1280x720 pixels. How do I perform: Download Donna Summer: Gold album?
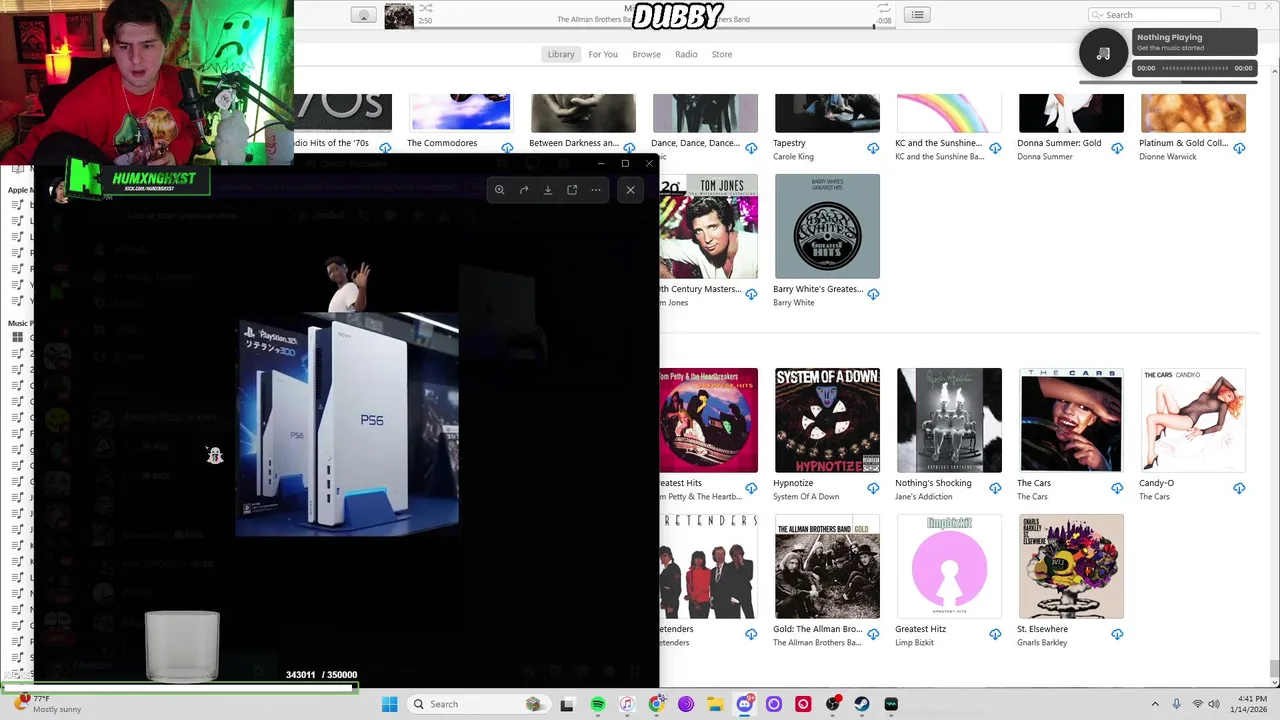pos(1117,148)
